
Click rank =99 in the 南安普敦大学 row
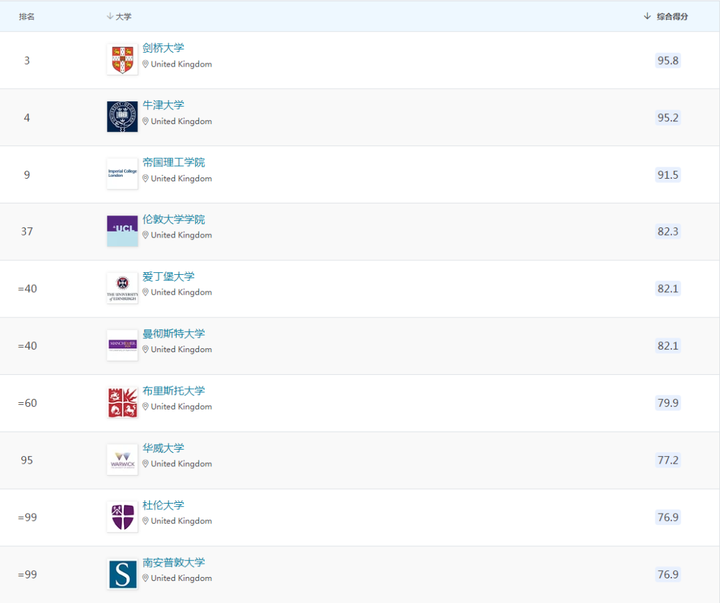(27, 575)
